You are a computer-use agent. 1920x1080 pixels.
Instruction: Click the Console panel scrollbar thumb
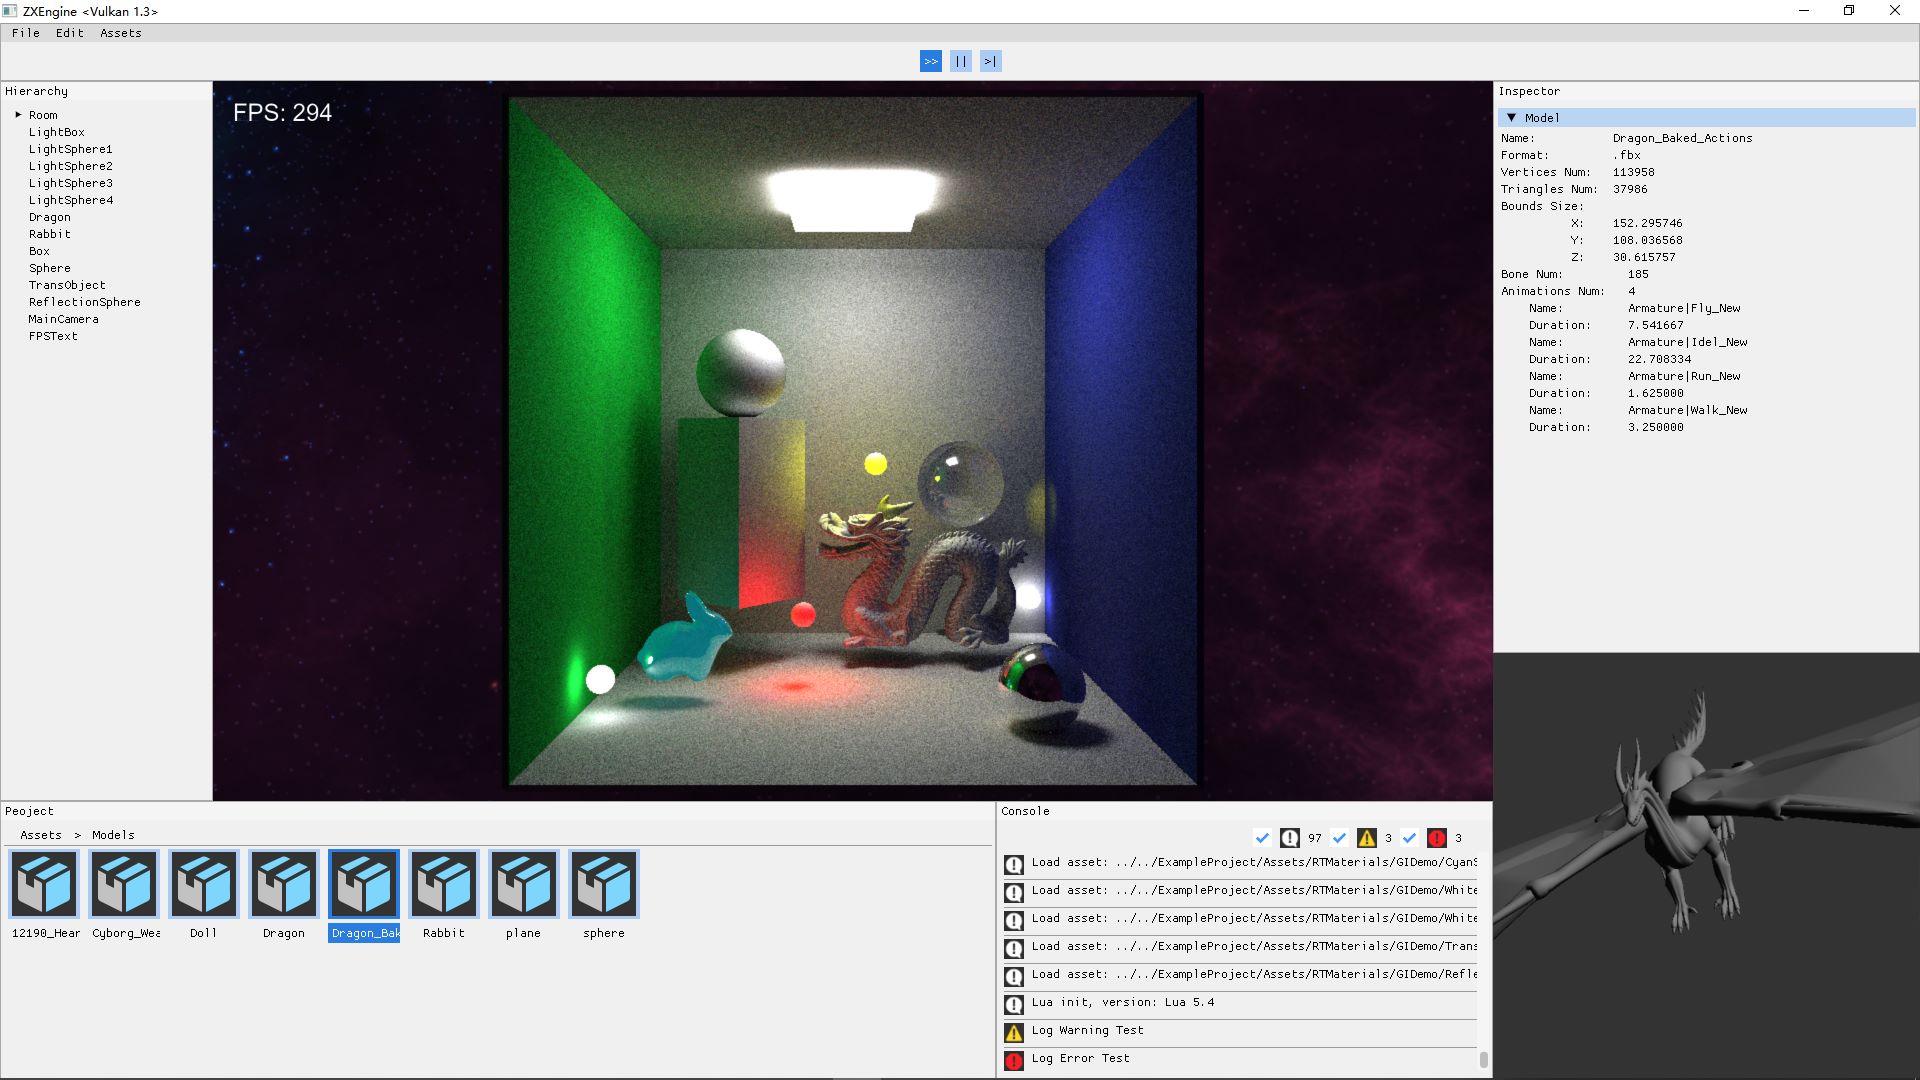(1483, 1059)
